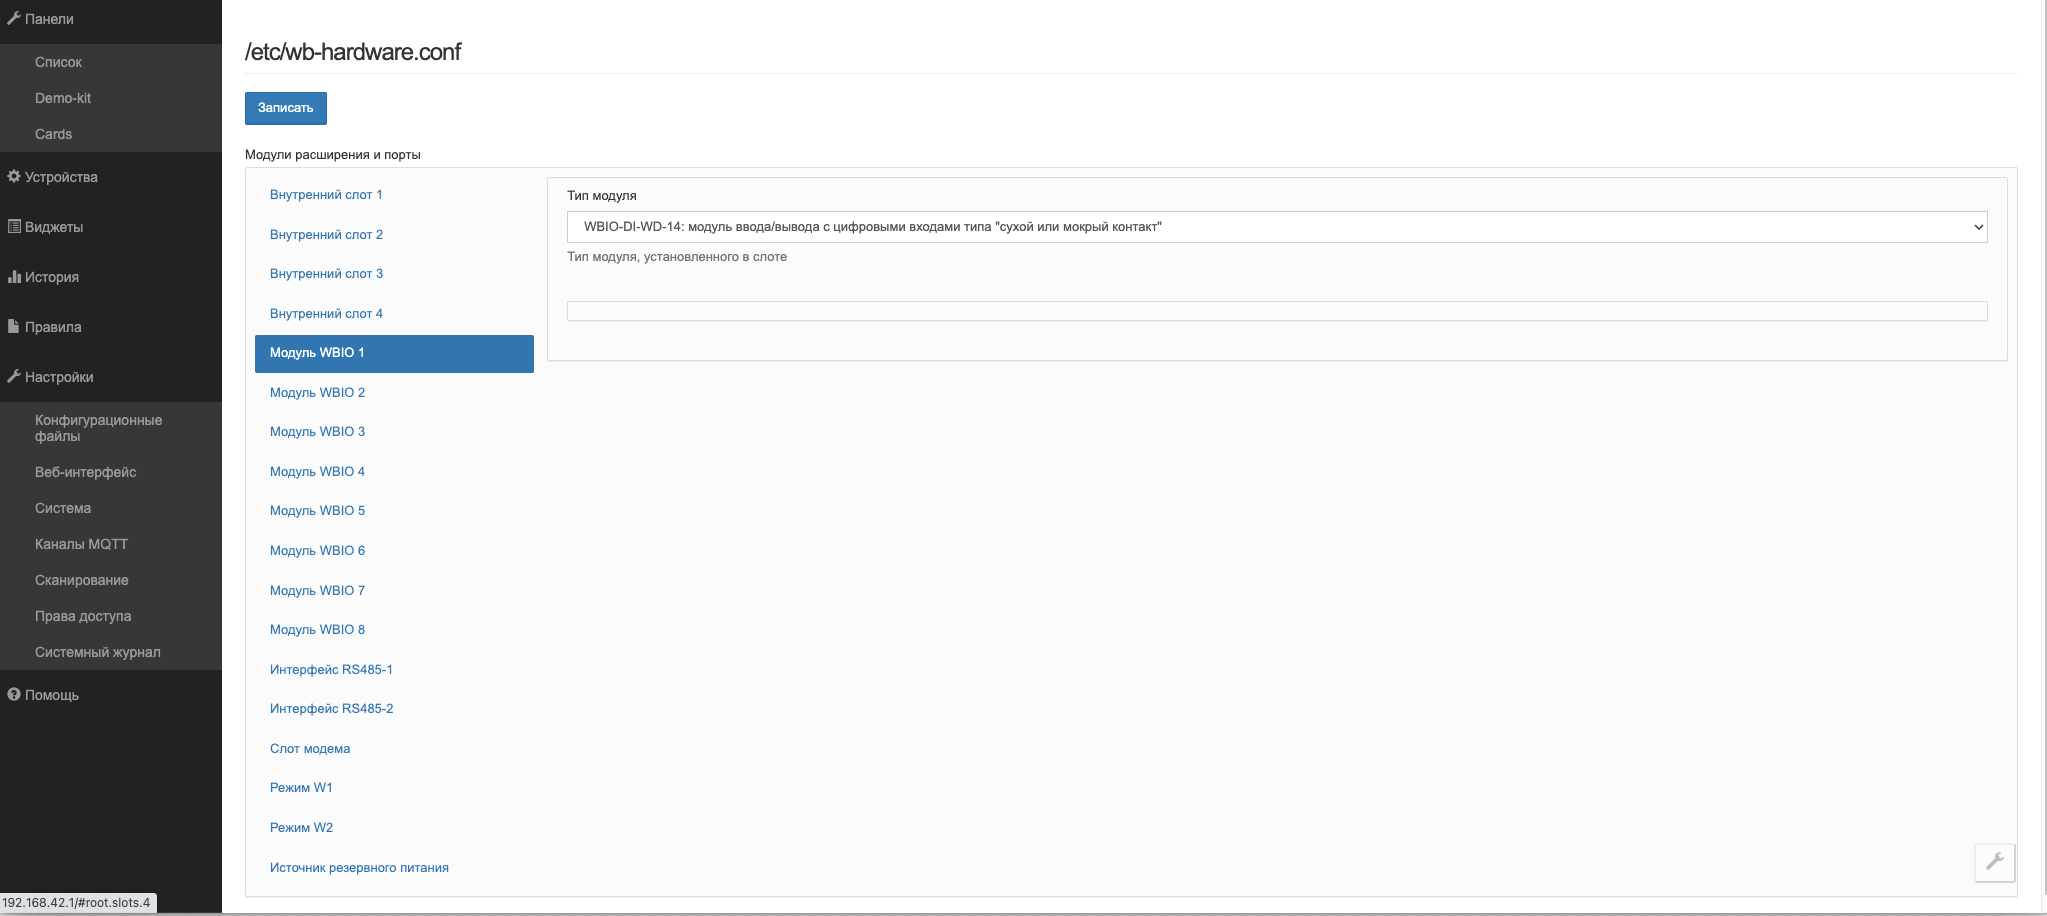Switch to Внутренний слот 1 tab
The height and width of the screenshot is (916, 2047).
(x=326, y=195)
